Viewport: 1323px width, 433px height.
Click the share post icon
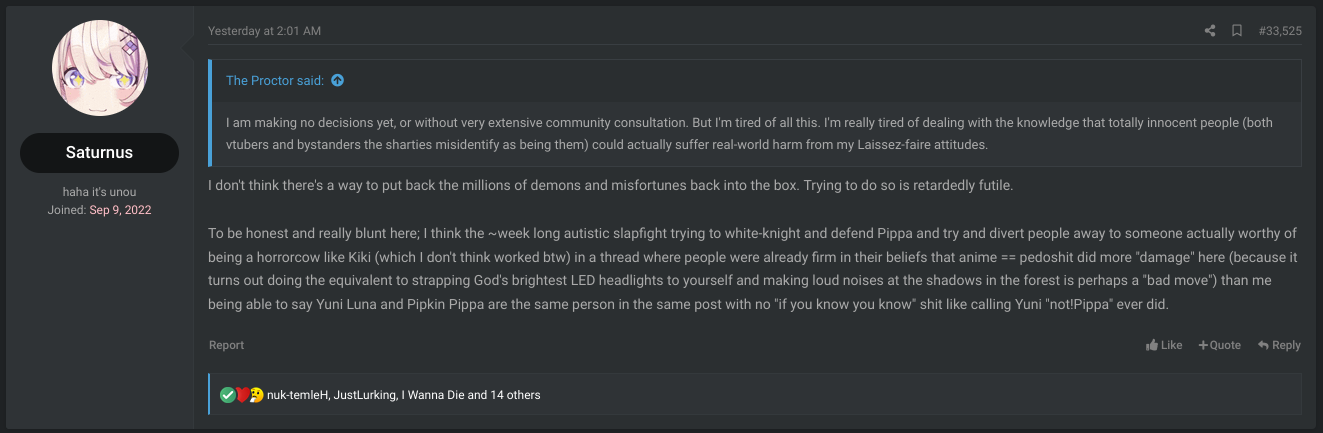pos(1210,31)
